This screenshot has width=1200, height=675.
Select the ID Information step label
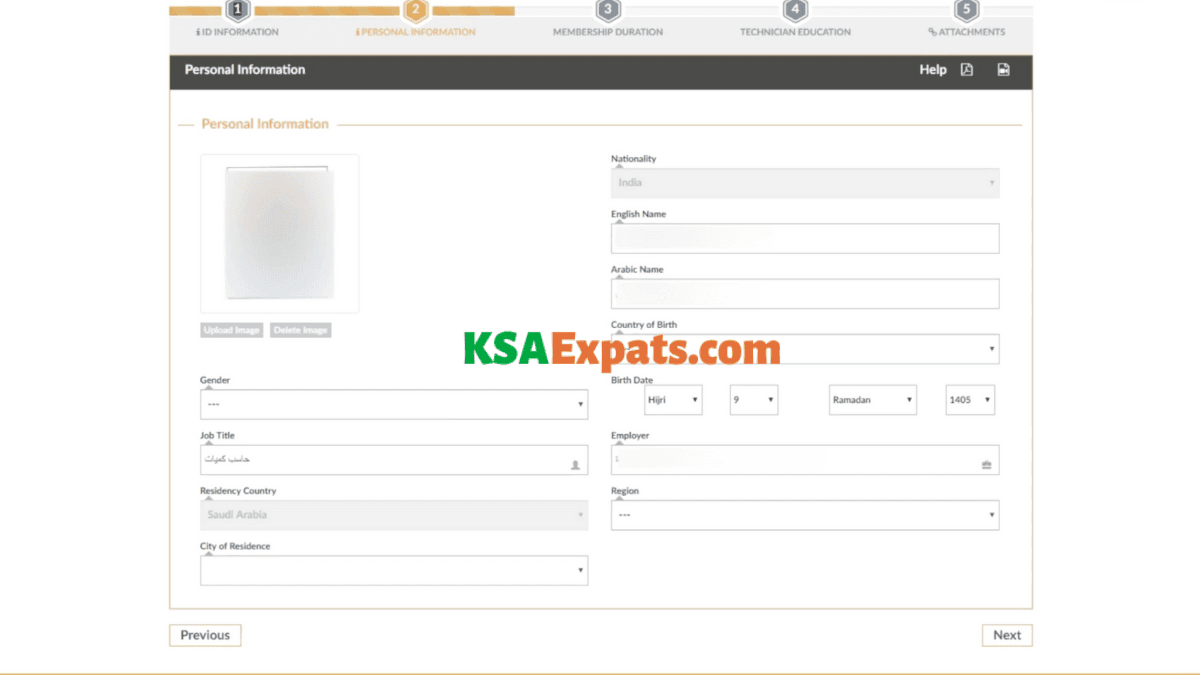click(237, 31)
